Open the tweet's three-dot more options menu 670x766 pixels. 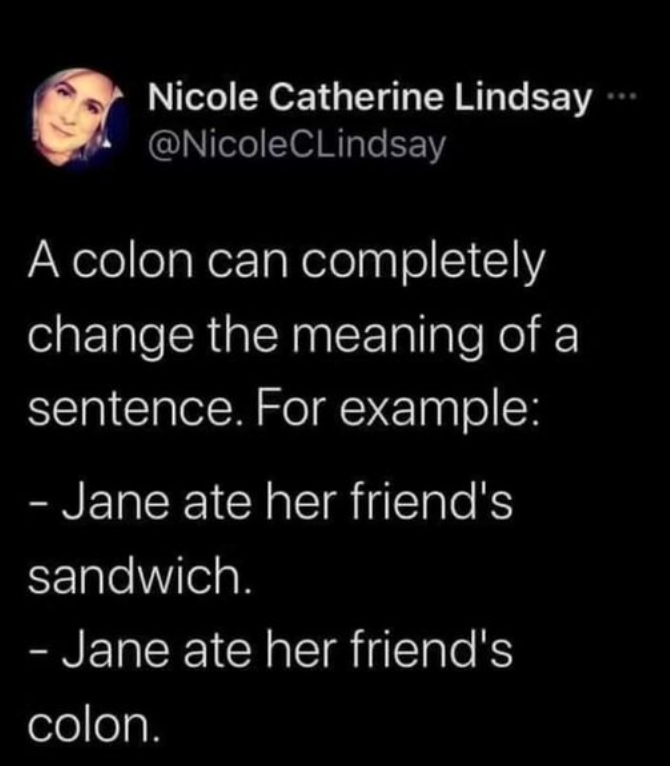pos(620,100)
